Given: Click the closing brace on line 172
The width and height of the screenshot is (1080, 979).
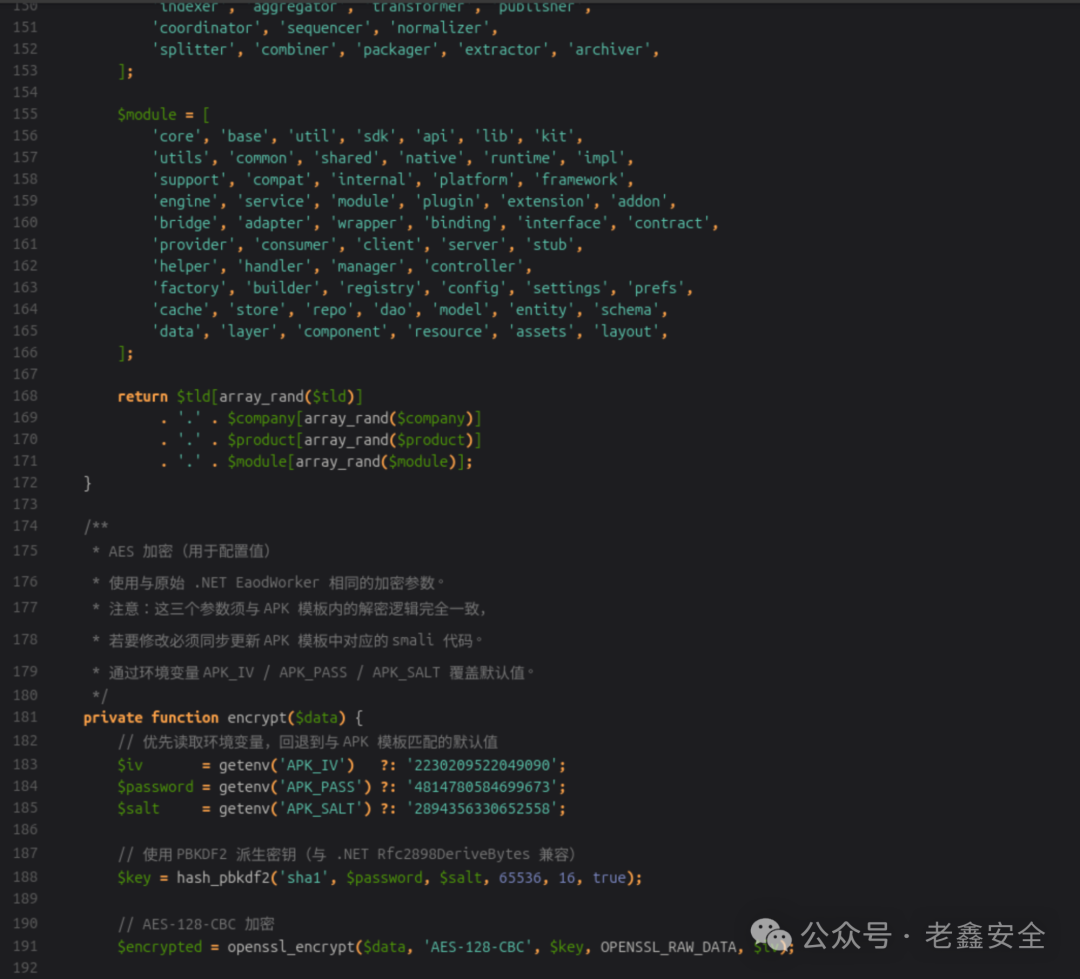Looking at the screenshot, I should coord(87,483).
